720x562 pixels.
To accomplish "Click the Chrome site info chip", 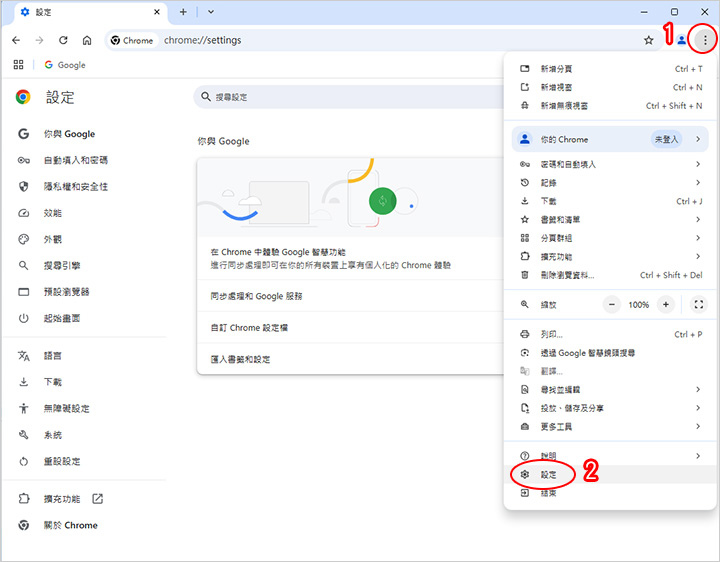I will point(132,40).
